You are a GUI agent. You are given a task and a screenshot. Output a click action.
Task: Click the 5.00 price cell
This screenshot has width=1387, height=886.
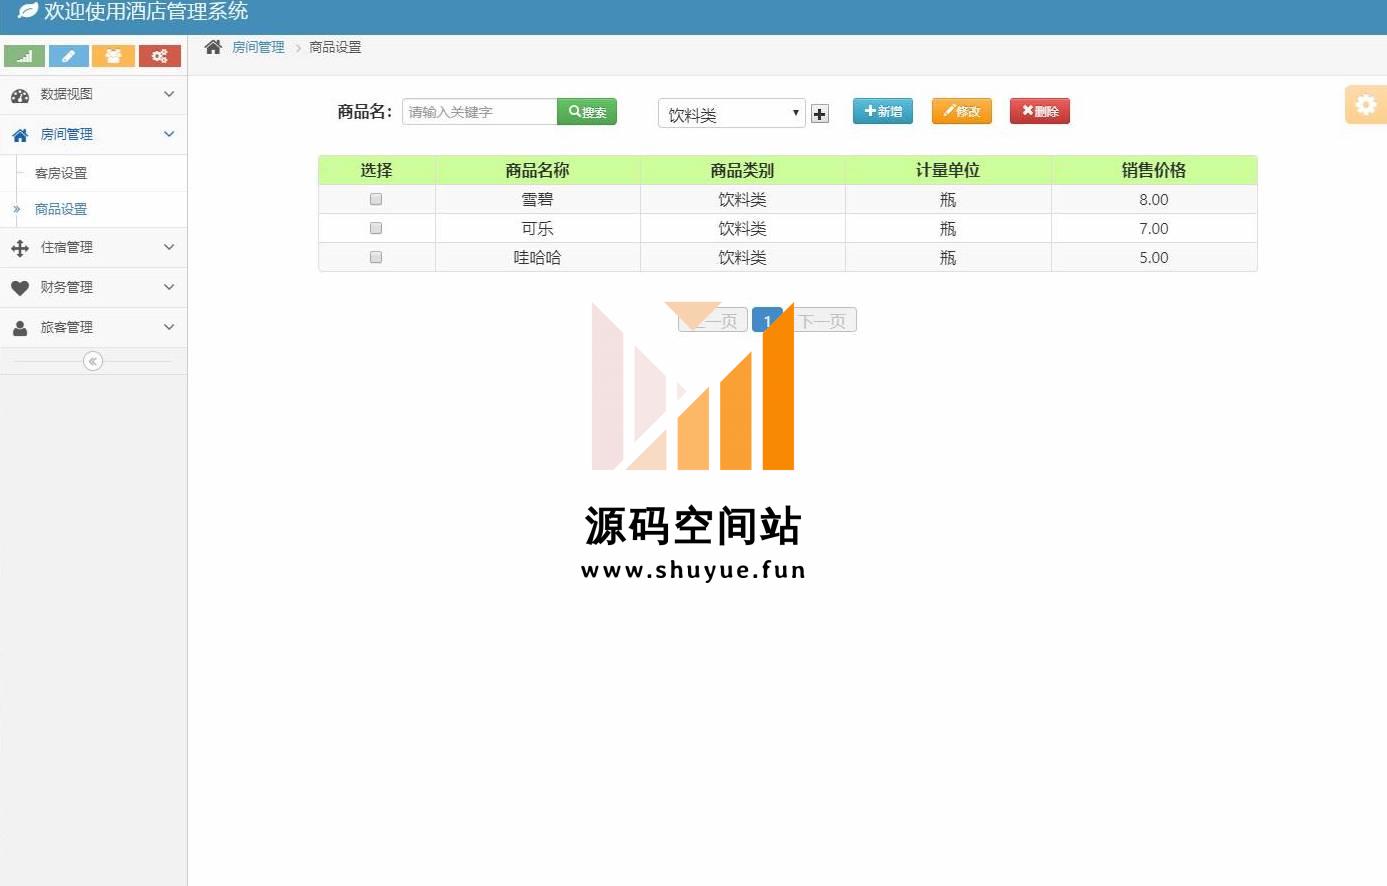pyautogui.click(x=1154, y=257)
